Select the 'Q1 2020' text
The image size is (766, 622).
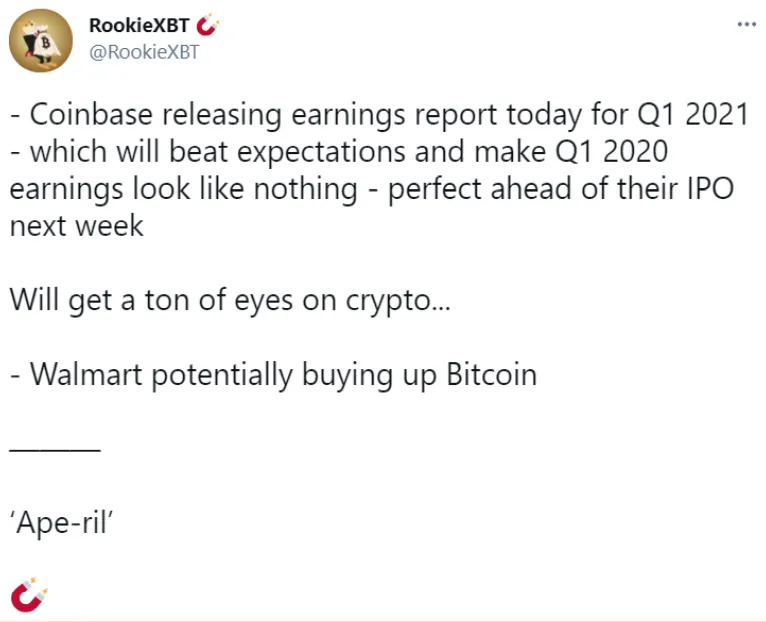pyautogui.click(x=611, y=151)
